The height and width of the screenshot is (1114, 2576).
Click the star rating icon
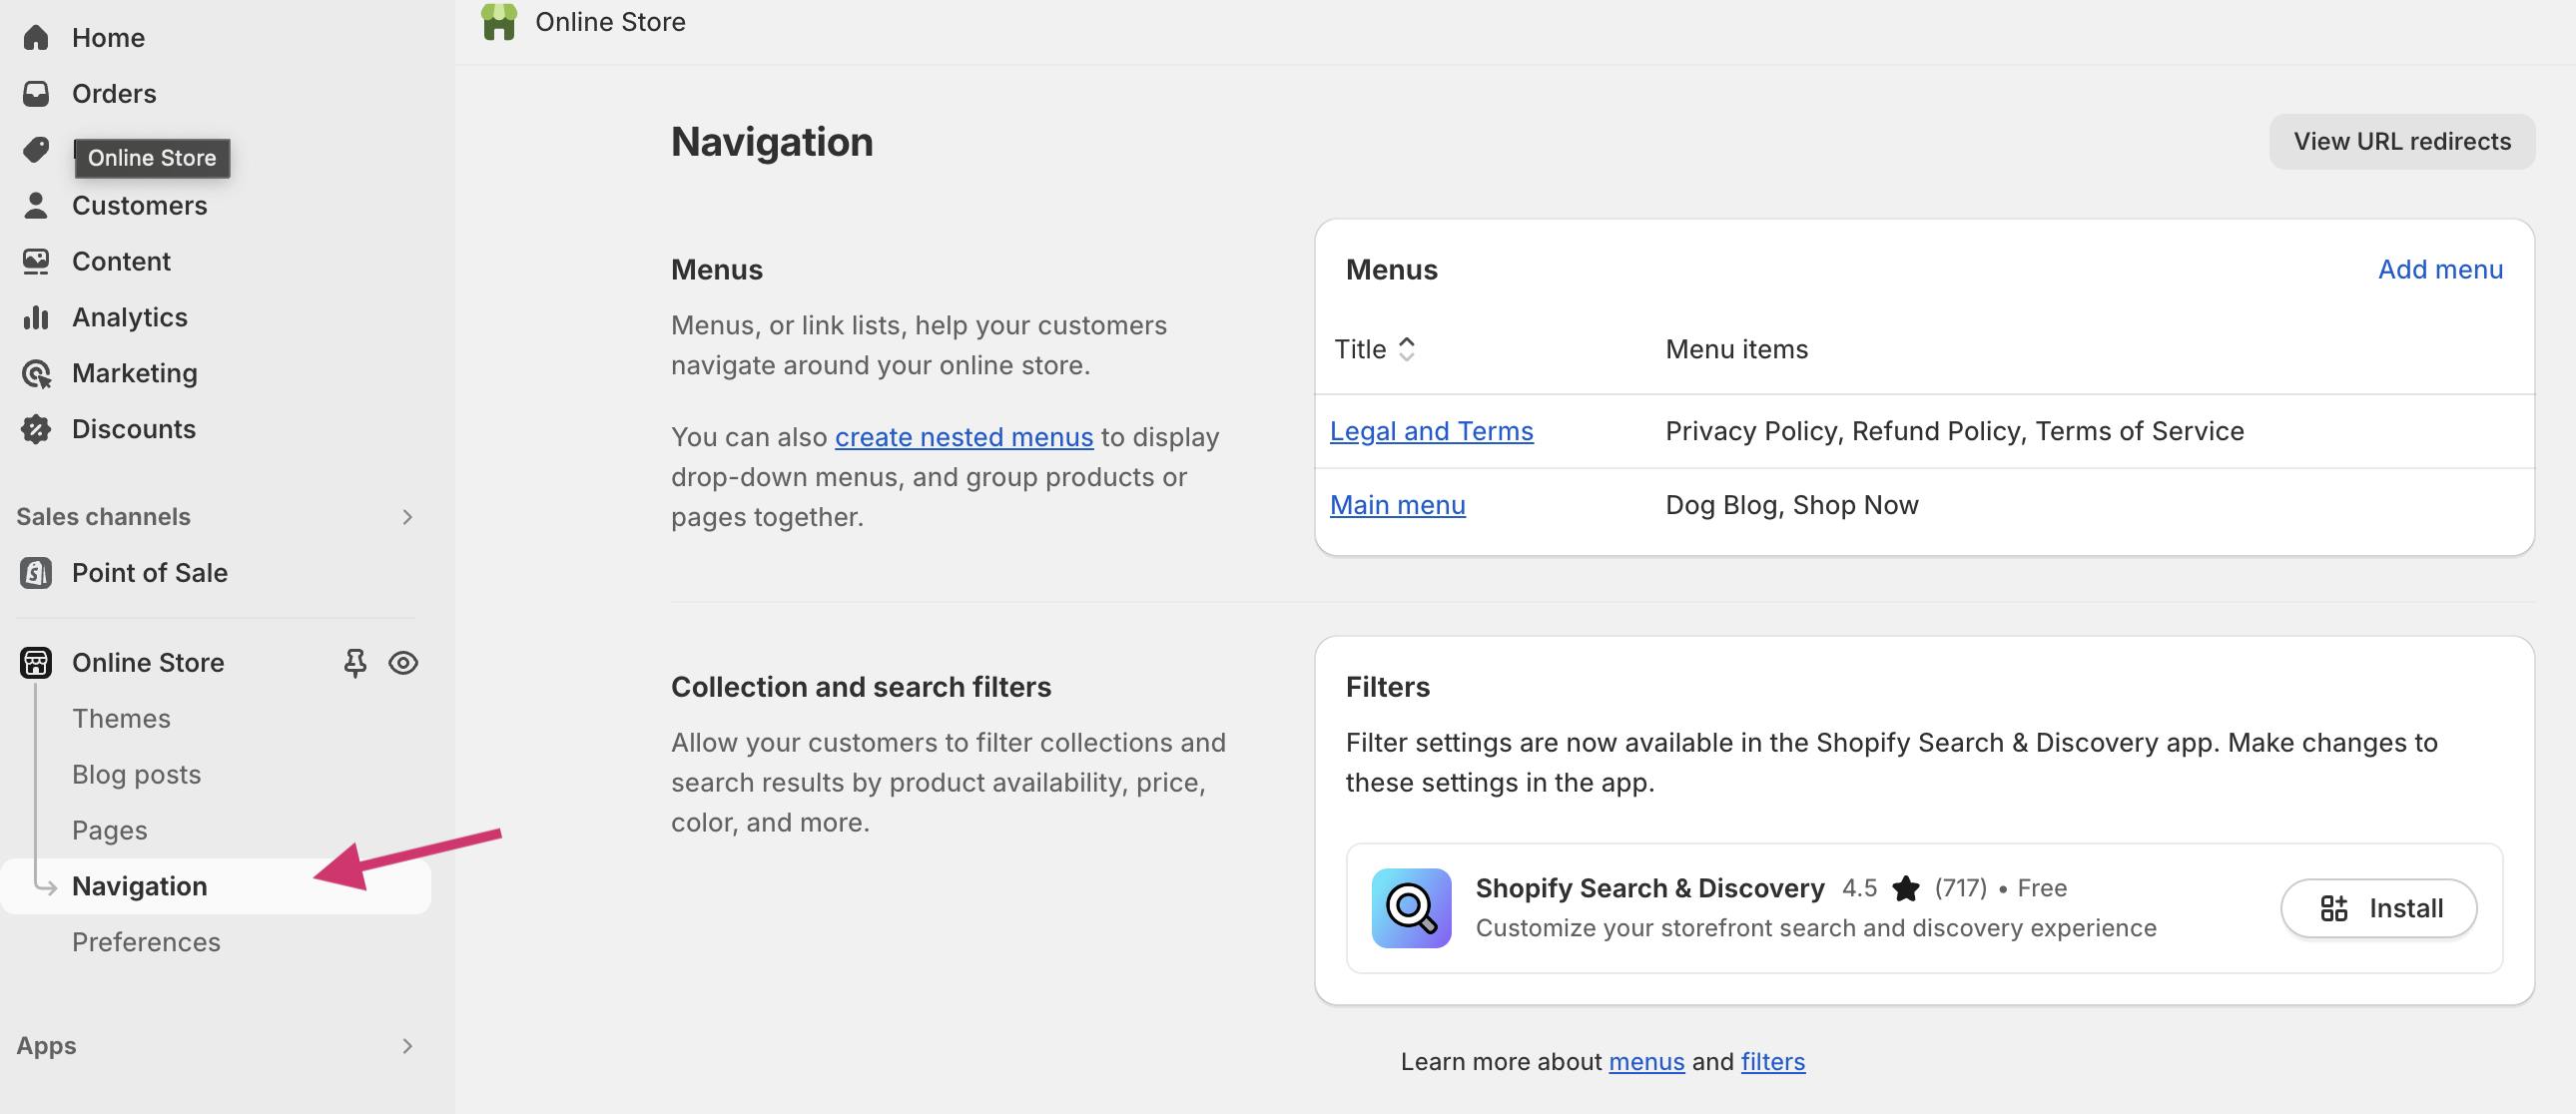1906,888
